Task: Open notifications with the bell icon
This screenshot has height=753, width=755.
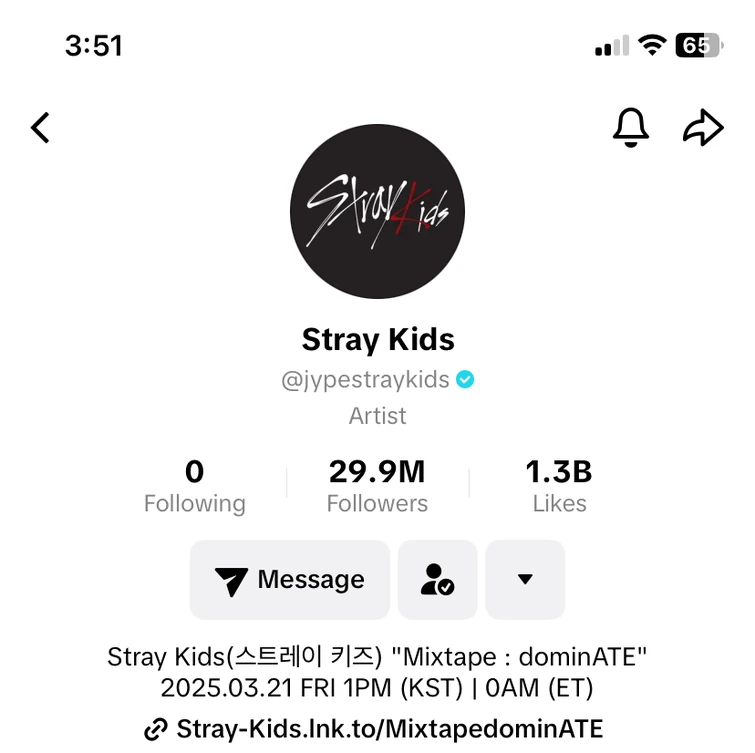Action: click(x=630, y=127)
